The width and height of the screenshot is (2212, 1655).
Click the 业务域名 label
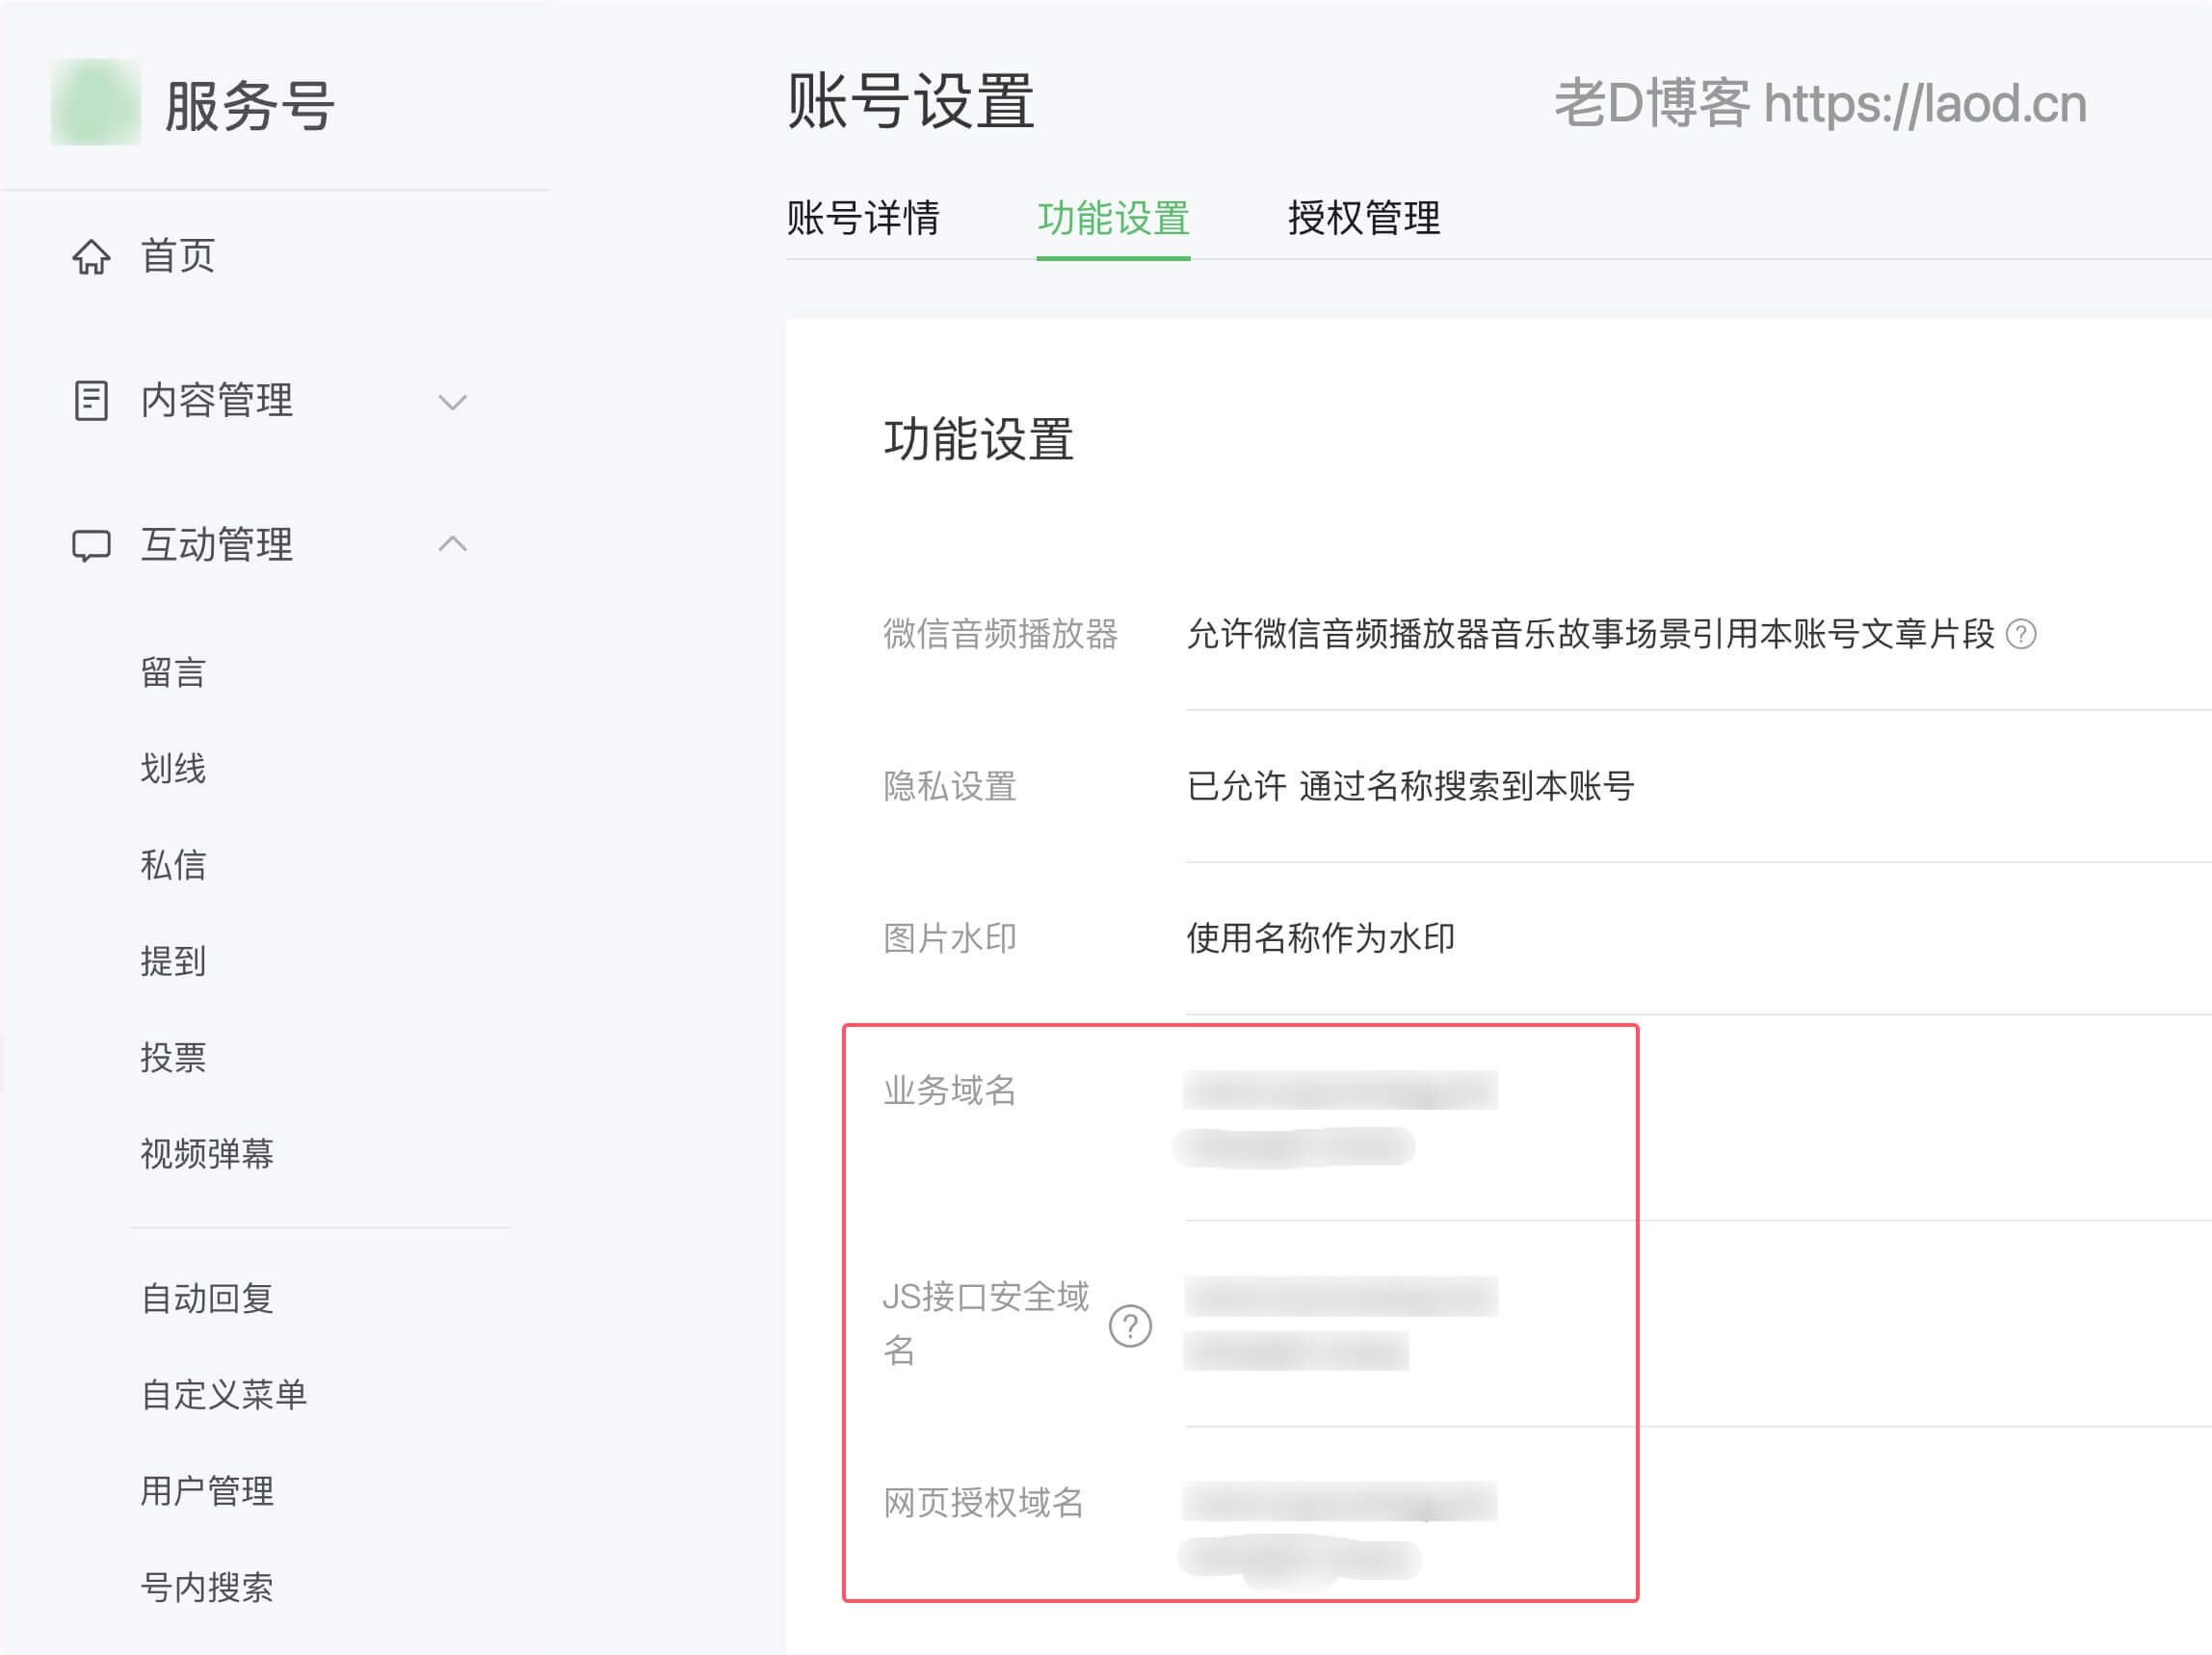coord(949,1090)
